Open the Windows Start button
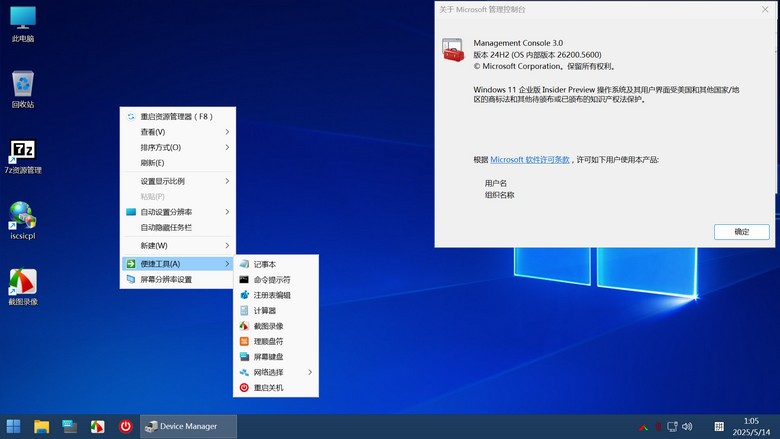The image size is (780, 439). click(x=13, y=426)
